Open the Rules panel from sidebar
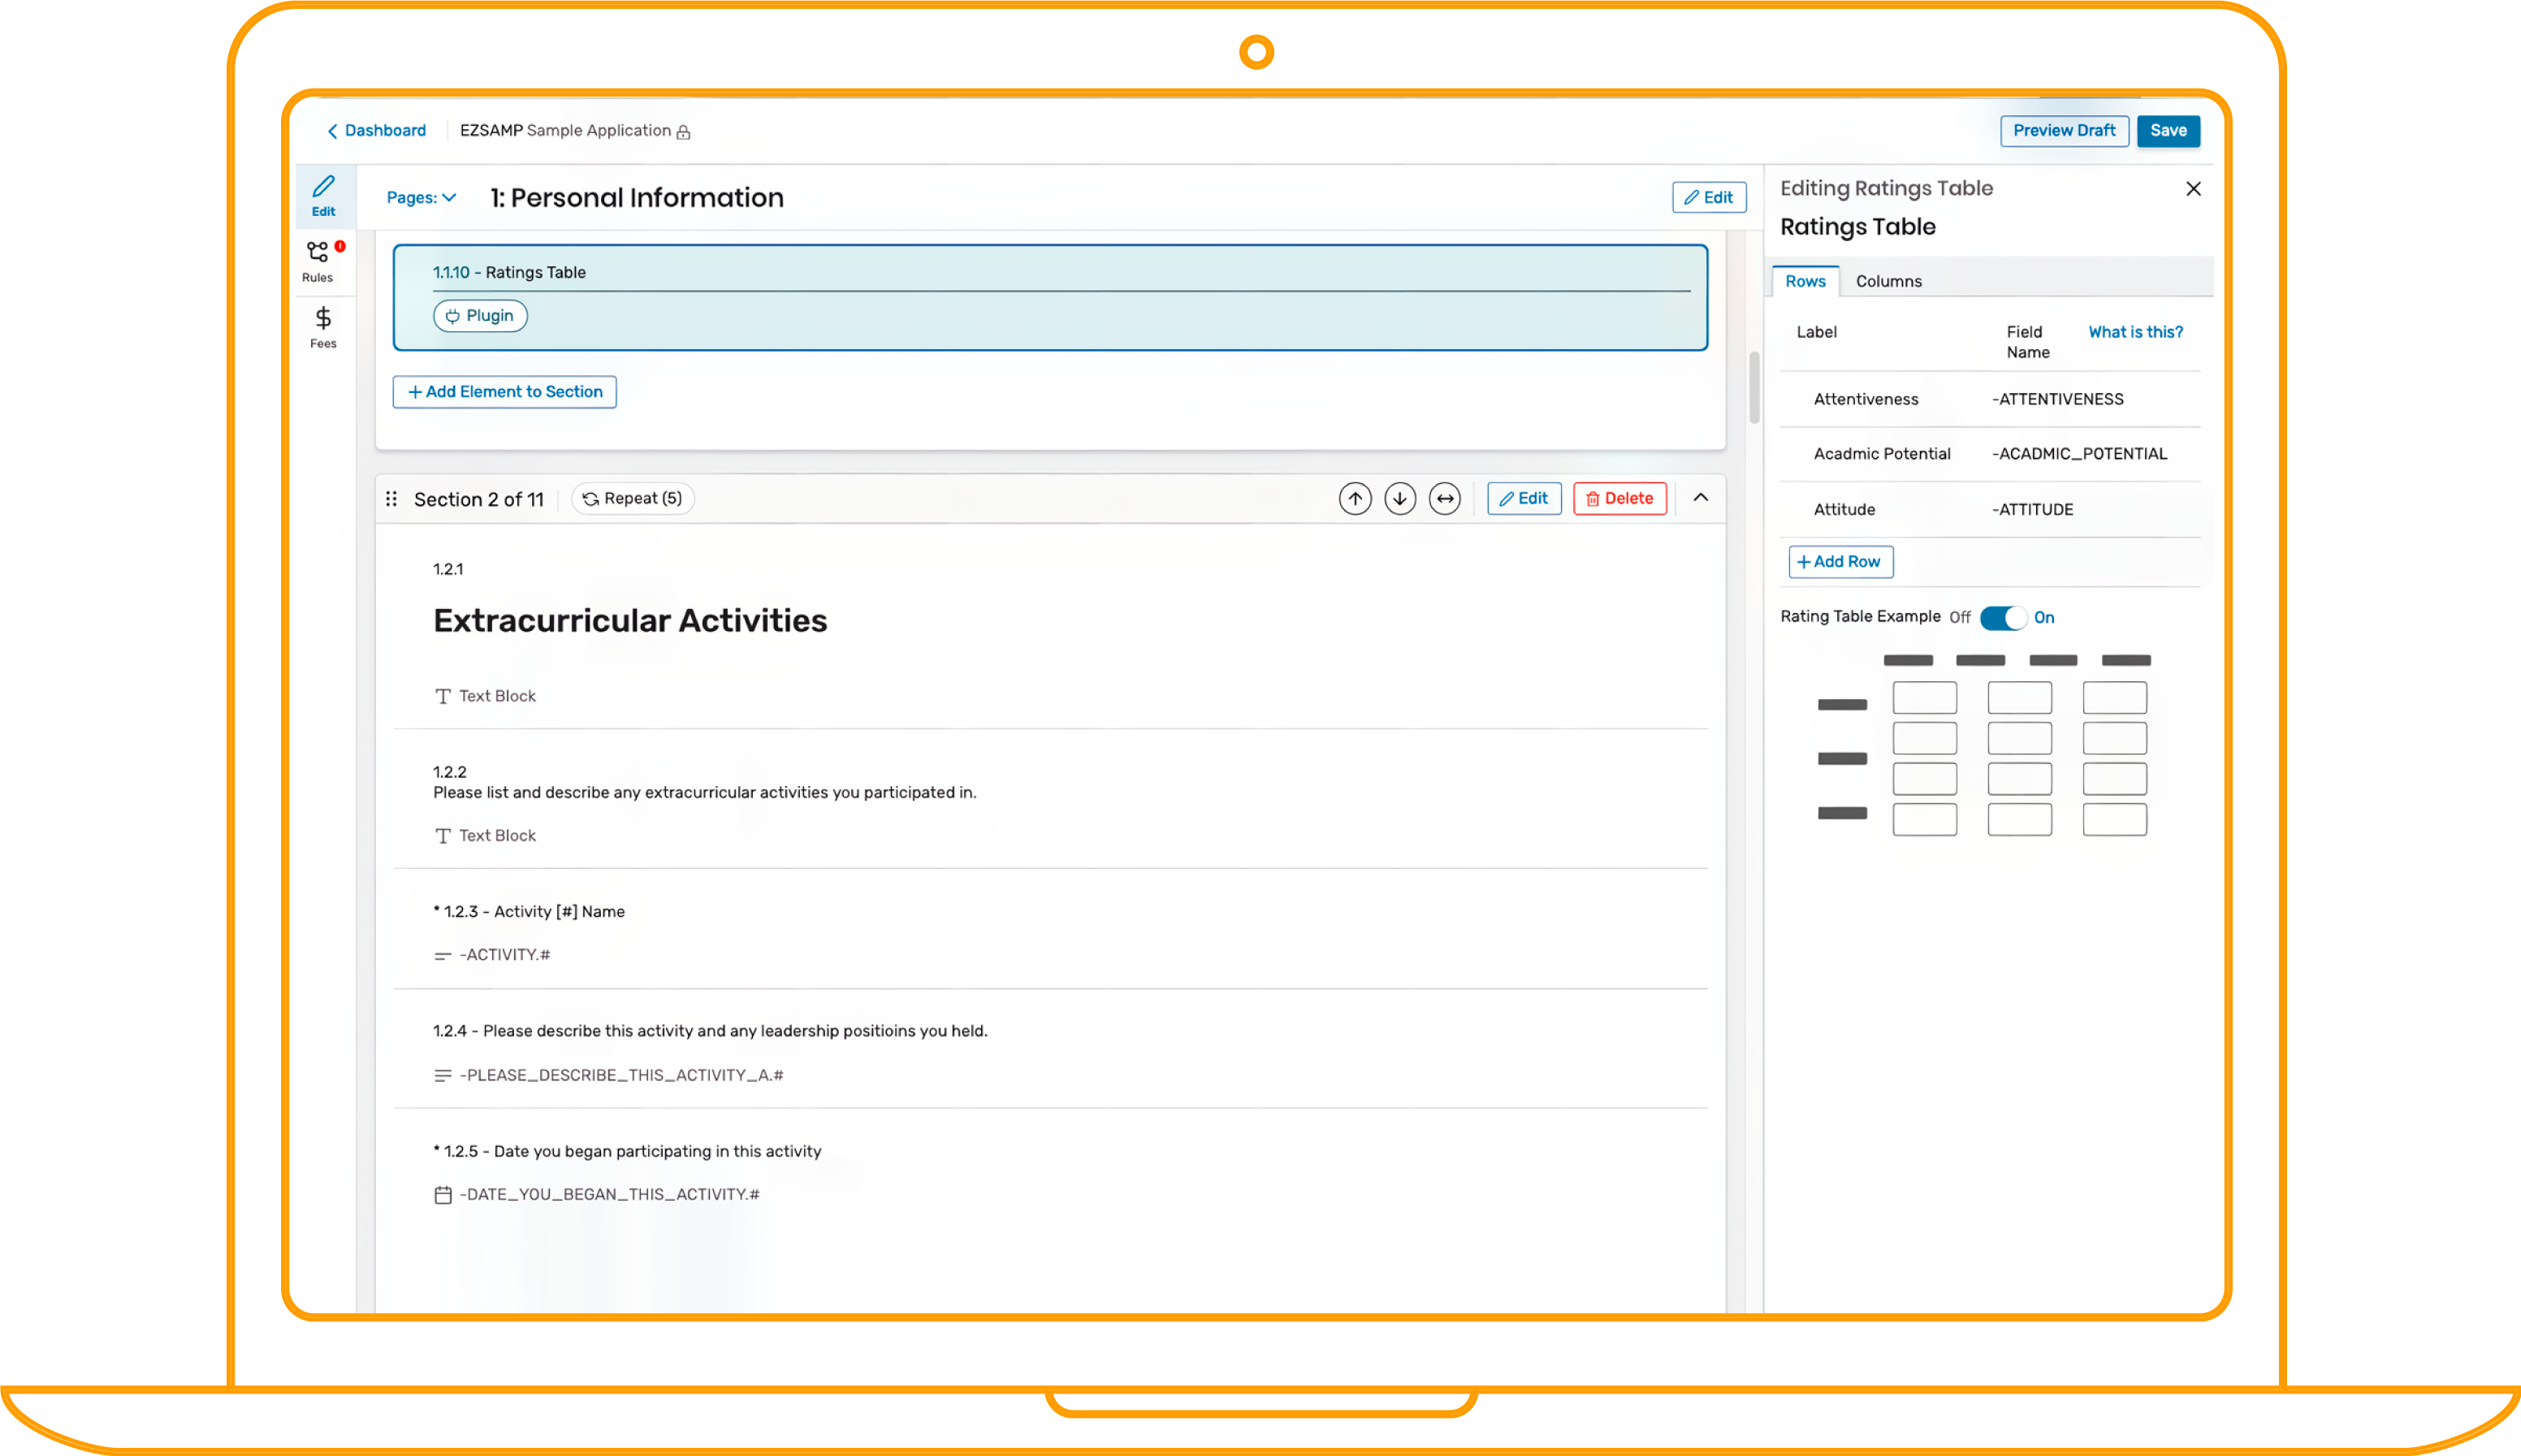2521x1456 pixels. point(318,260)
